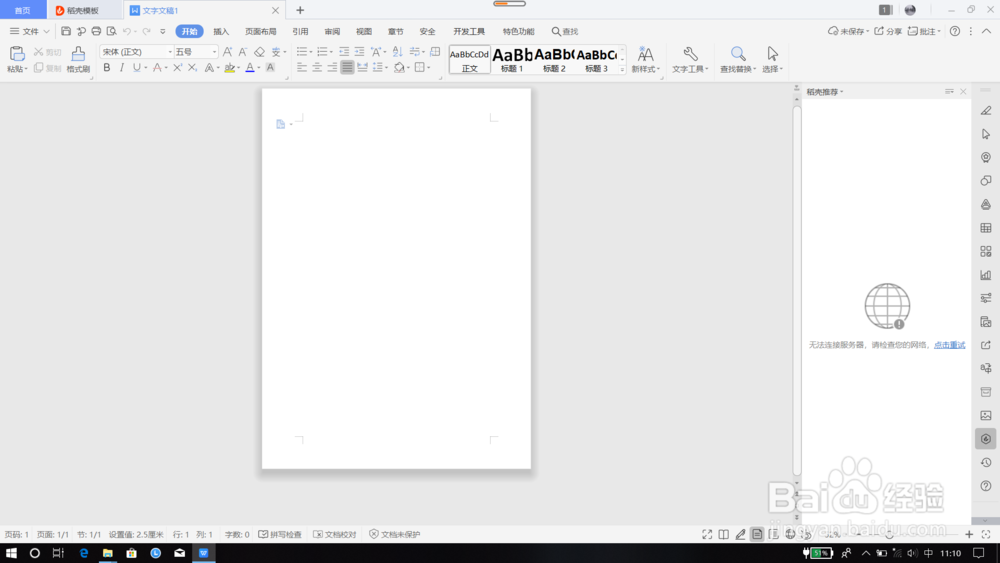Open the font name dropdown 宋体 (正文)
1000x563 pixels.
(x=170, y=52)
